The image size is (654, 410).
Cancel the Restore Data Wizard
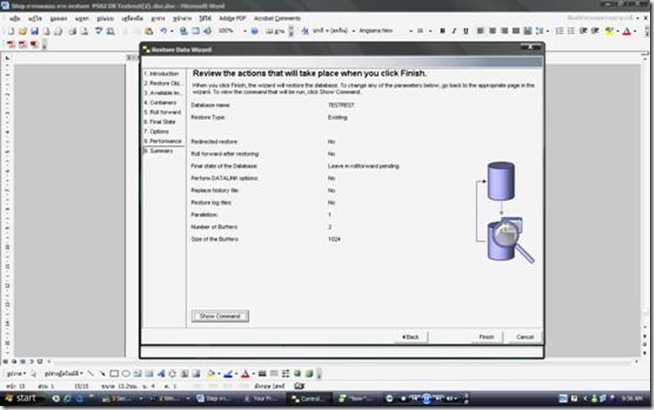[525, 337]
